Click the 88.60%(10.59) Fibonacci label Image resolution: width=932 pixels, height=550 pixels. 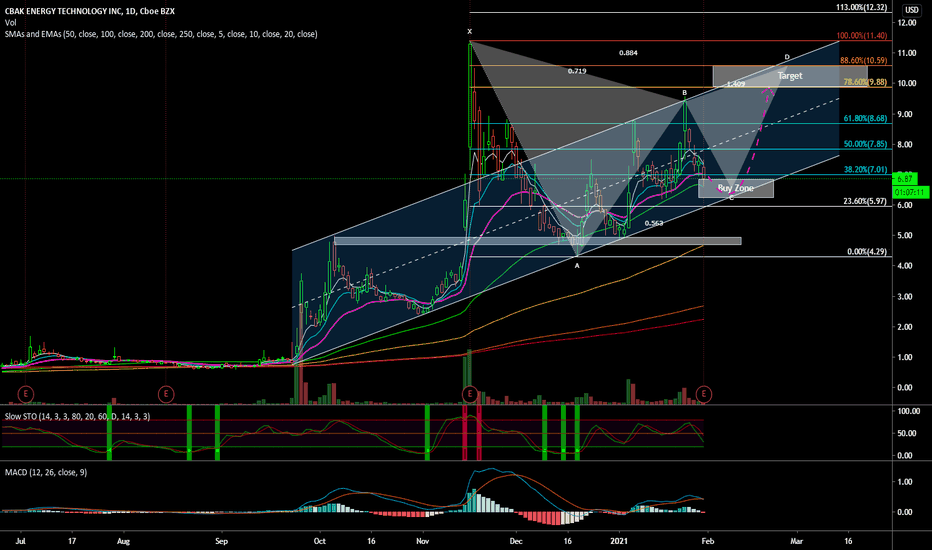864,61
